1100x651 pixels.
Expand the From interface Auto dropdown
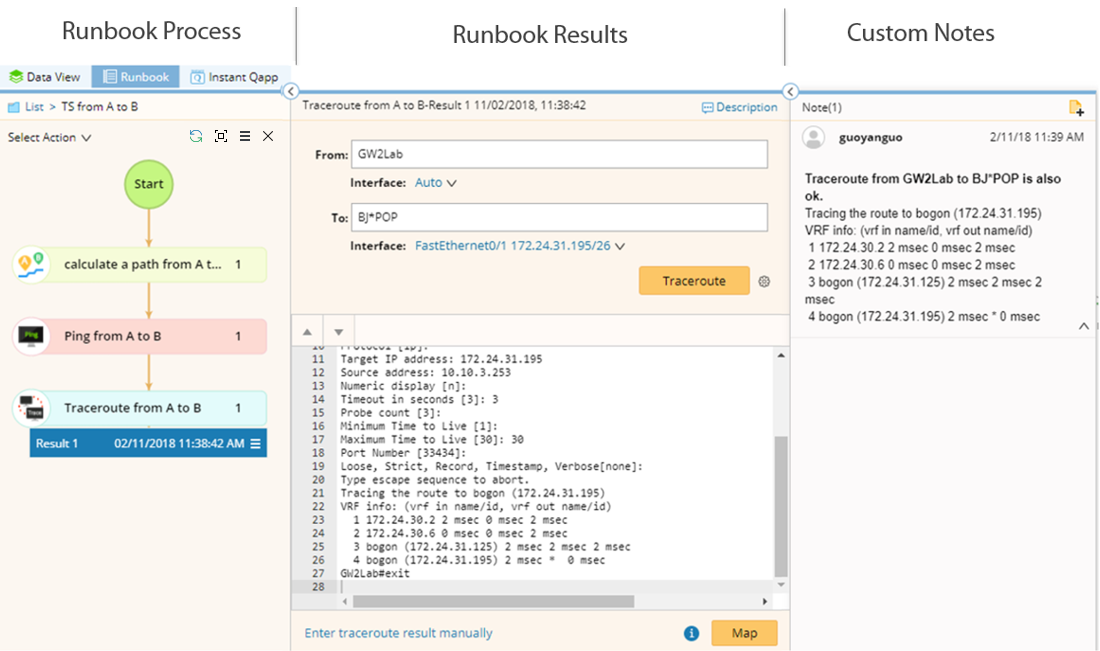[436, 184]
